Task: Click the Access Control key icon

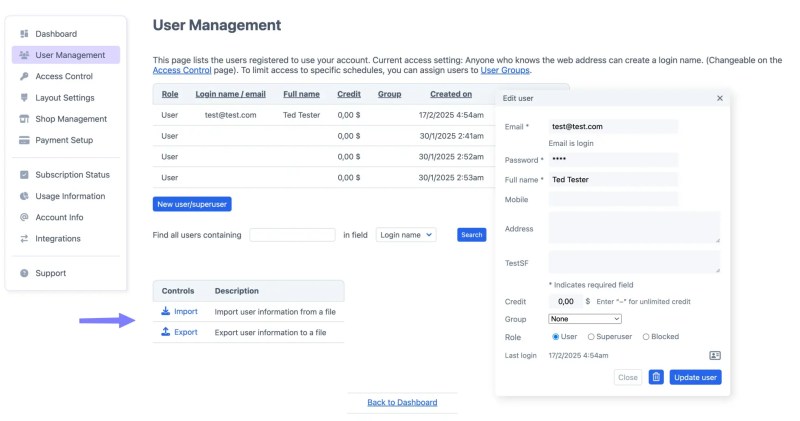Action: pyautogui.click(x=24, y=76)
